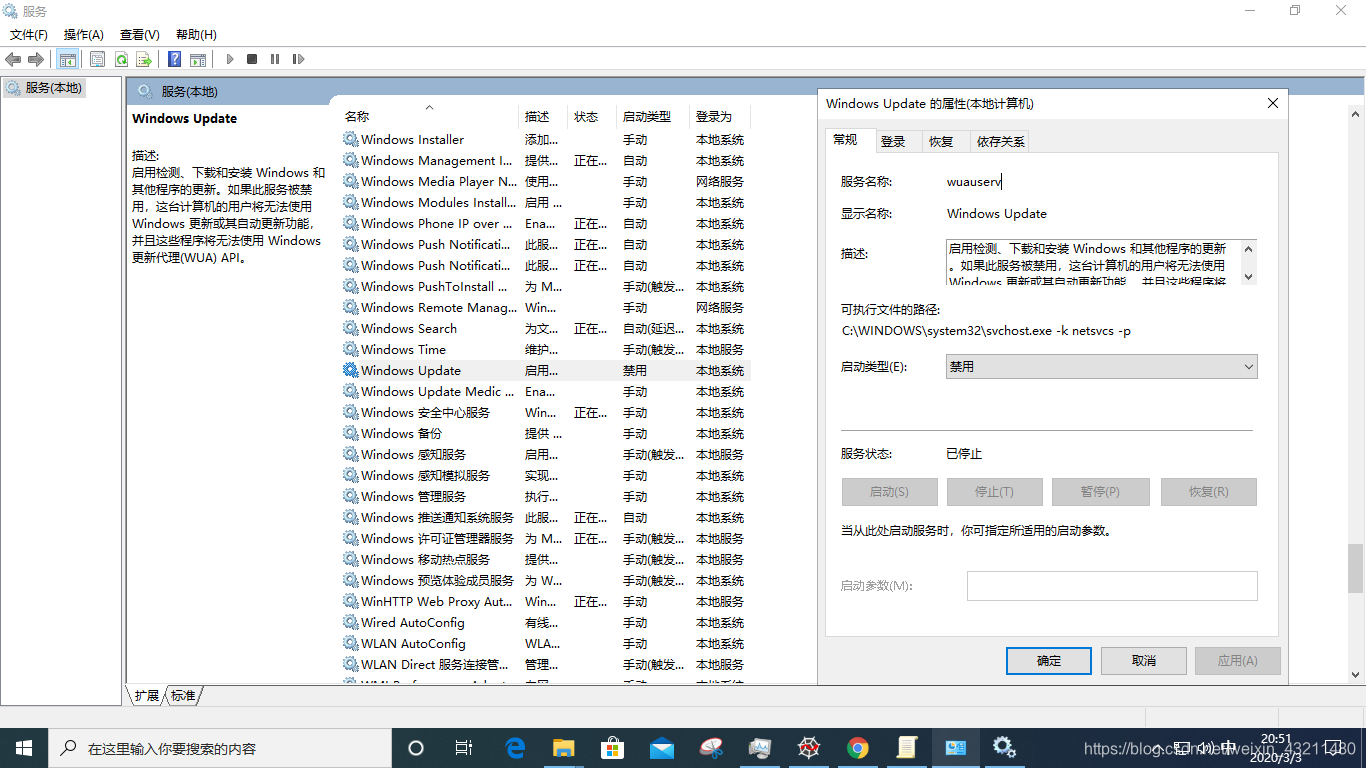The height and width of the screenshot is (768, 1366).
Task: Click the blue Help question-mark icon
Action: tap(174, 59)
